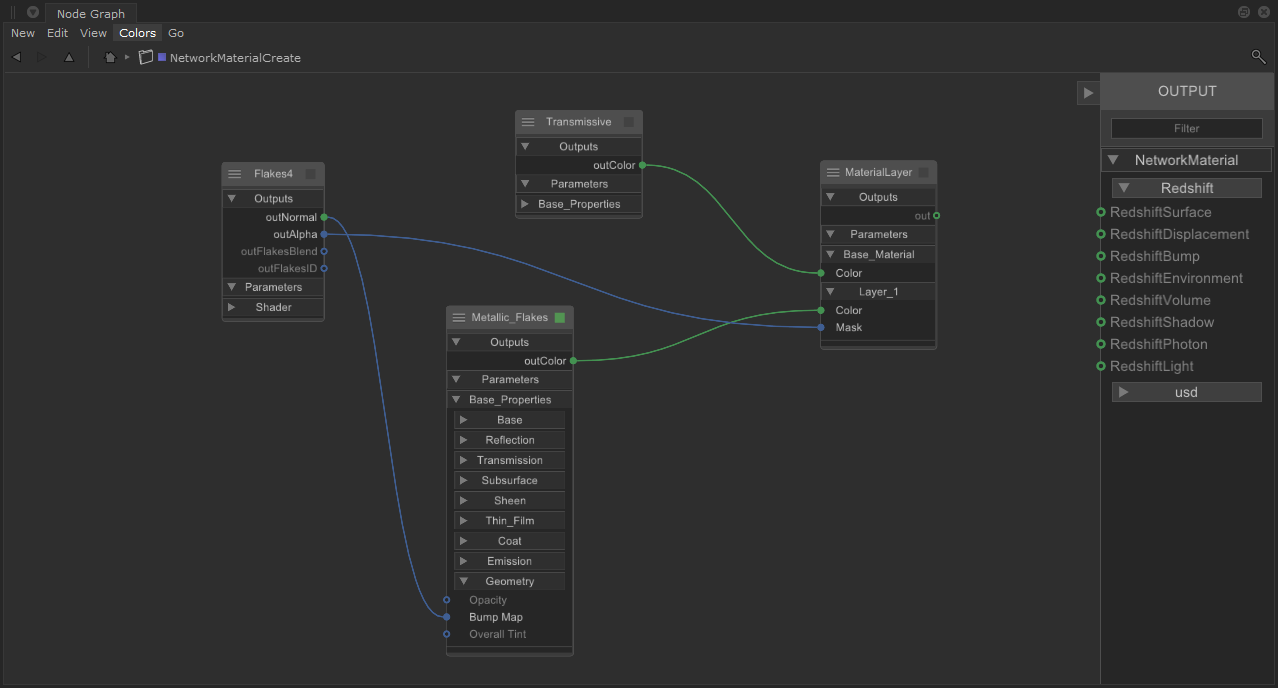Open the tab options circle-arrow icon
This screenshot has width=1278, height=688.
click(32, 13)
